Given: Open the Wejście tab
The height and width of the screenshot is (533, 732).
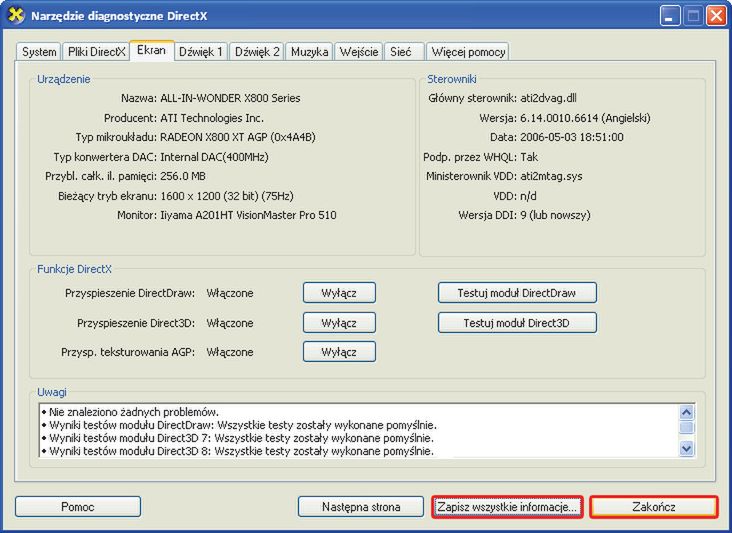Looking at the screenshot, I should point(359,52).
